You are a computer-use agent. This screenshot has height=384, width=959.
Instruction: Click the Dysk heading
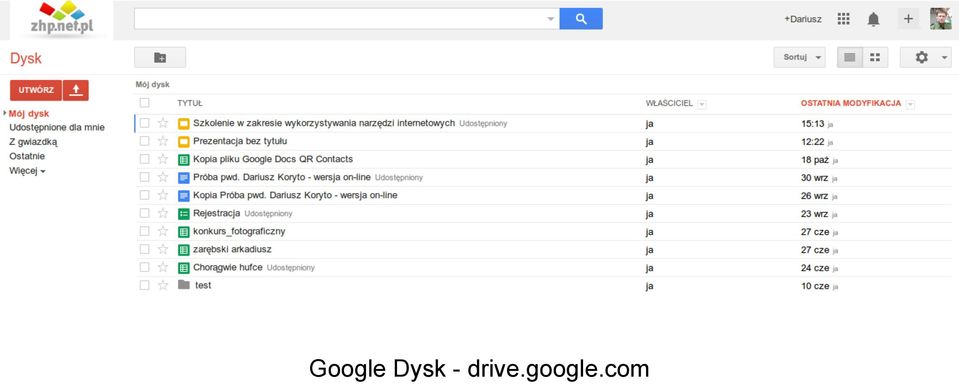pyautogui.click(x=26, y=59)
